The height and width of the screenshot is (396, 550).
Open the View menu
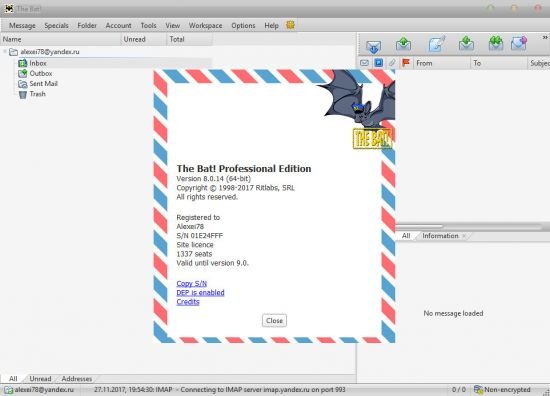[x=173, y=26]
